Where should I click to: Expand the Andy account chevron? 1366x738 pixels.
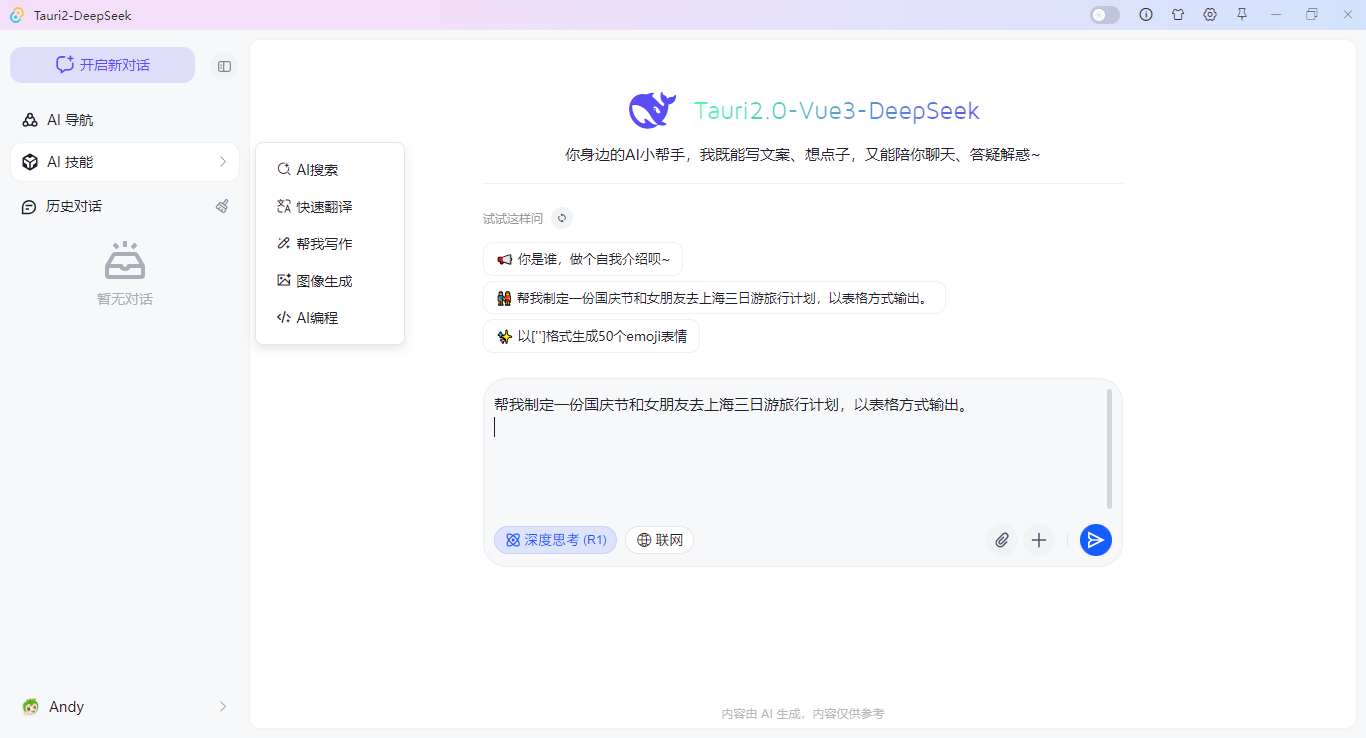[222, 706]
